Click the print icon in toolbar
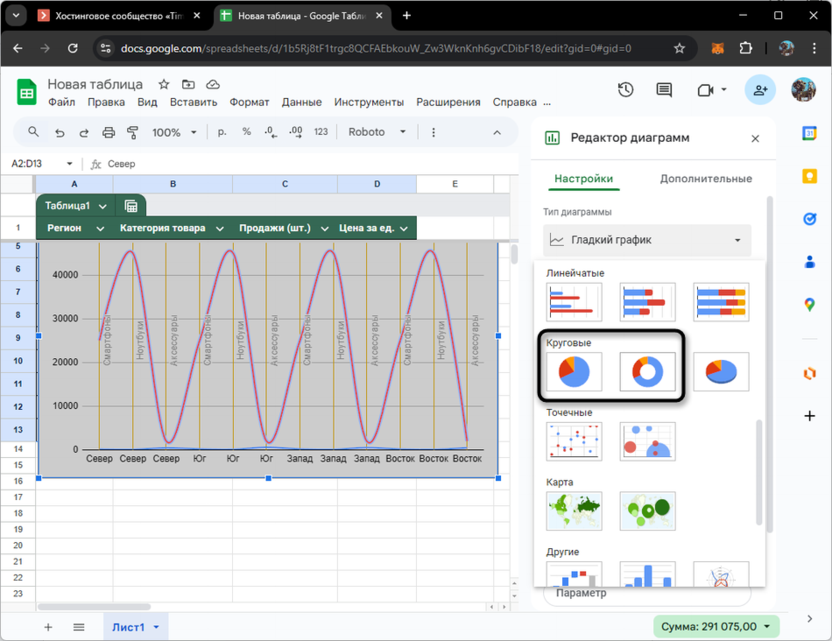832x641 pixels. tap(108, 132)
